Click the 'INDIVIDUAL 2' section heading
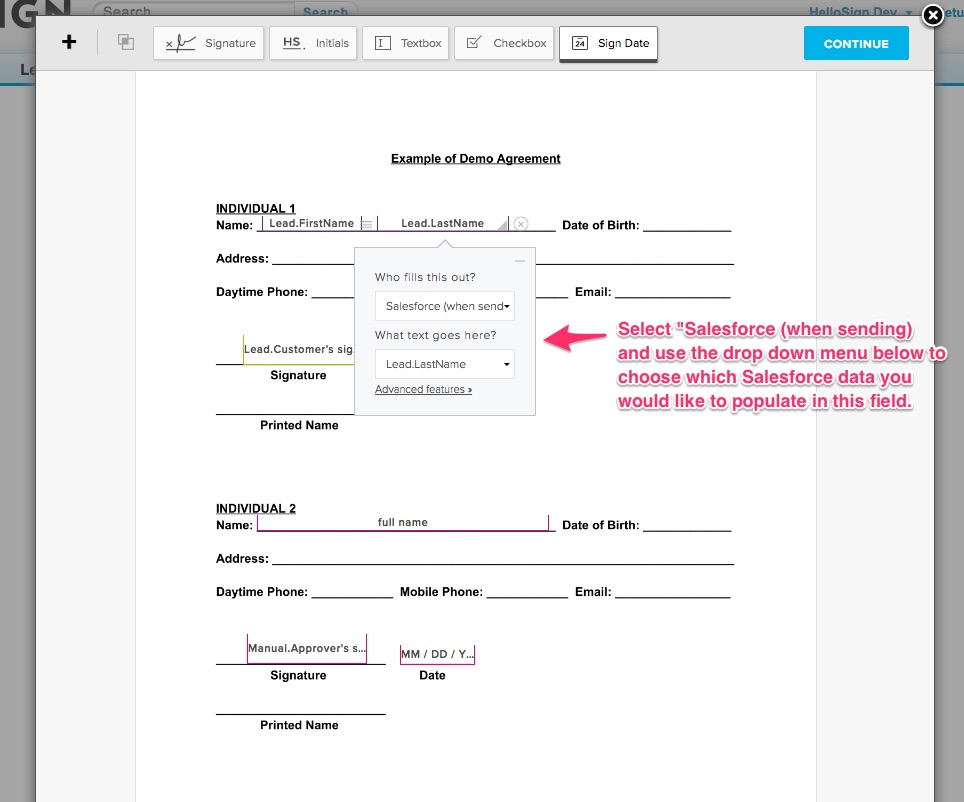 tap(256, 509)
